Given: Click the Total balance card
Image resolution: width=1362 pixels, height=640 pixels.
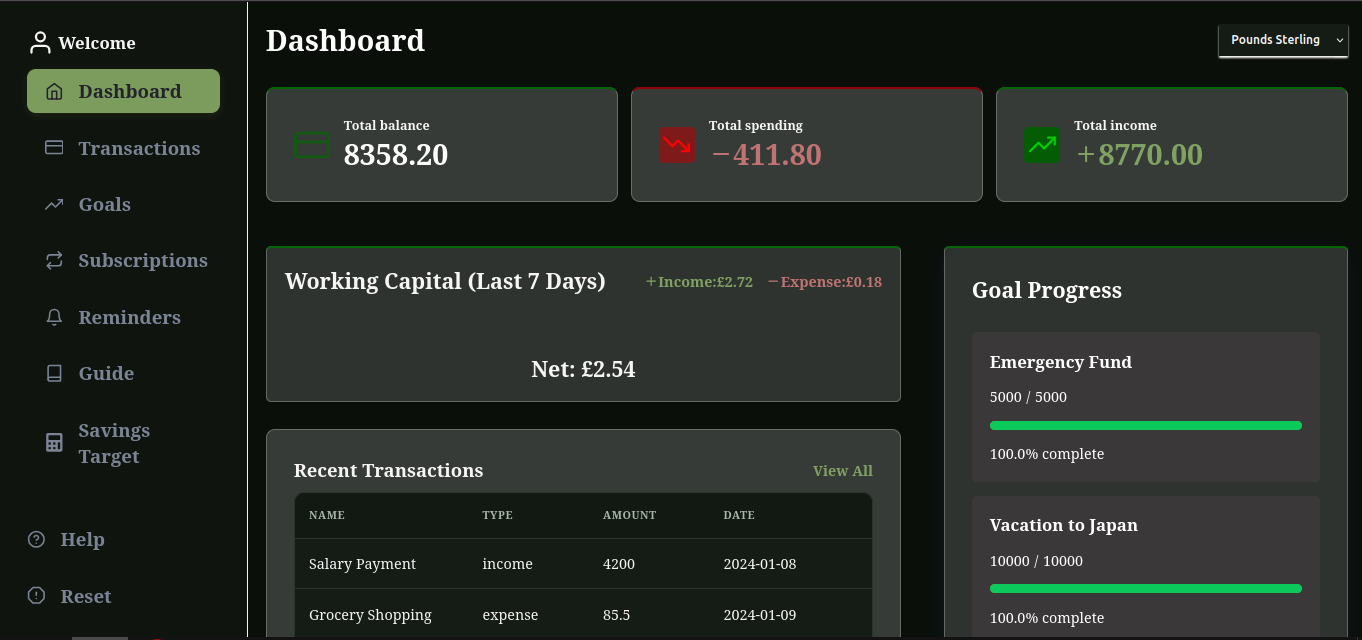Looking at the screenshot, I should 441,145.
